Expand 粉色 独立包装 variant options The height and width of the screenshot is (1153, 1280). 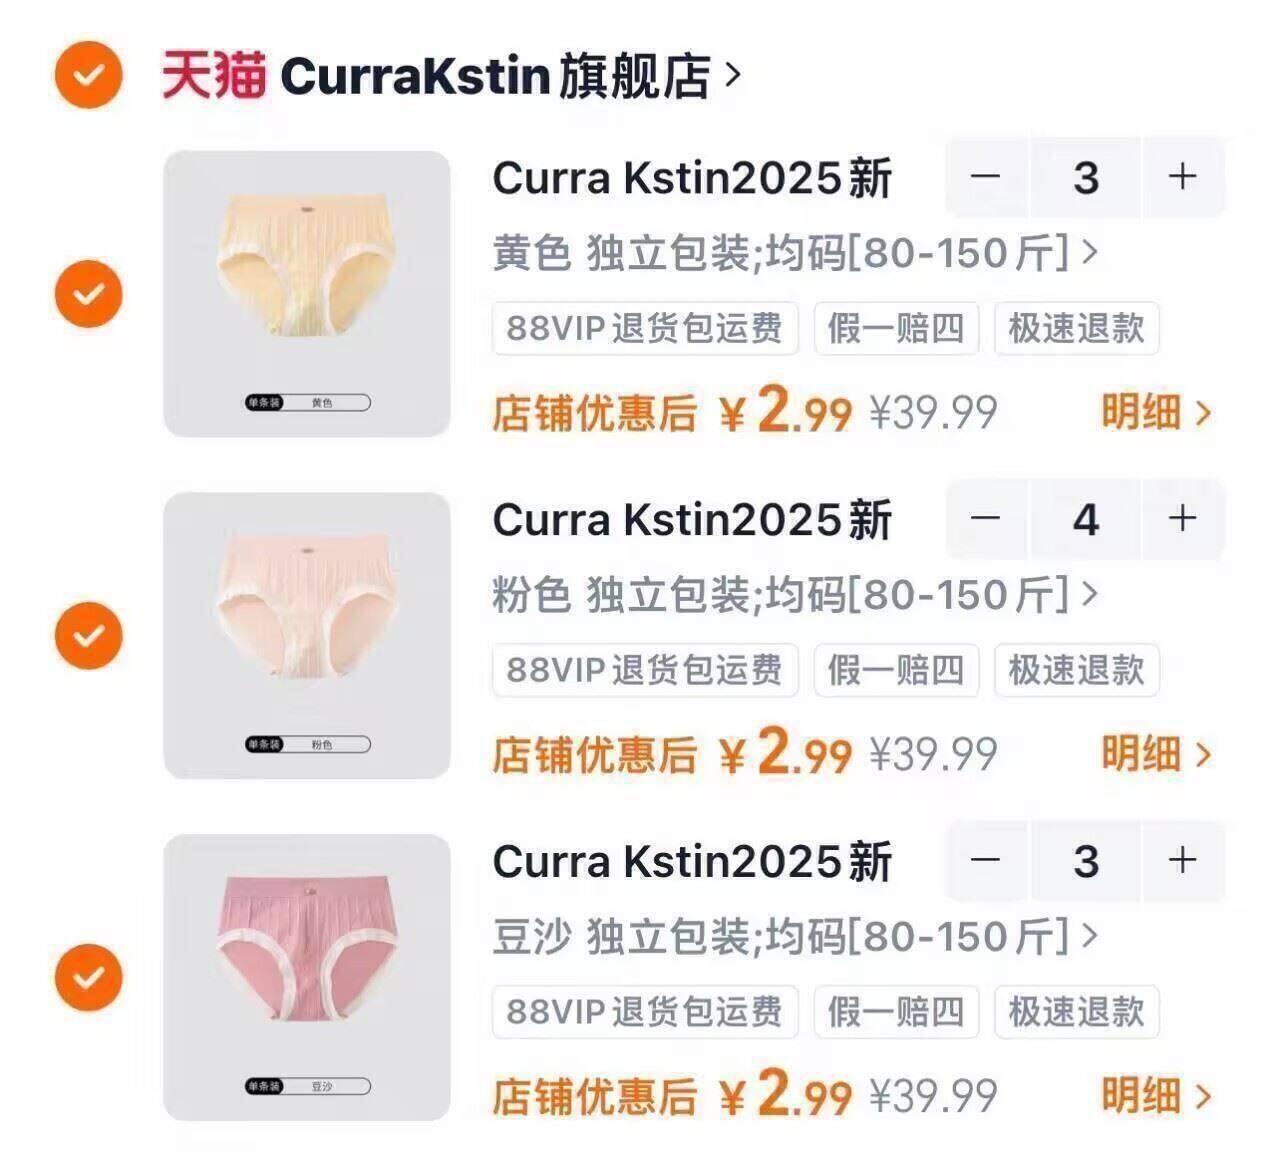[x=795, y=595]
